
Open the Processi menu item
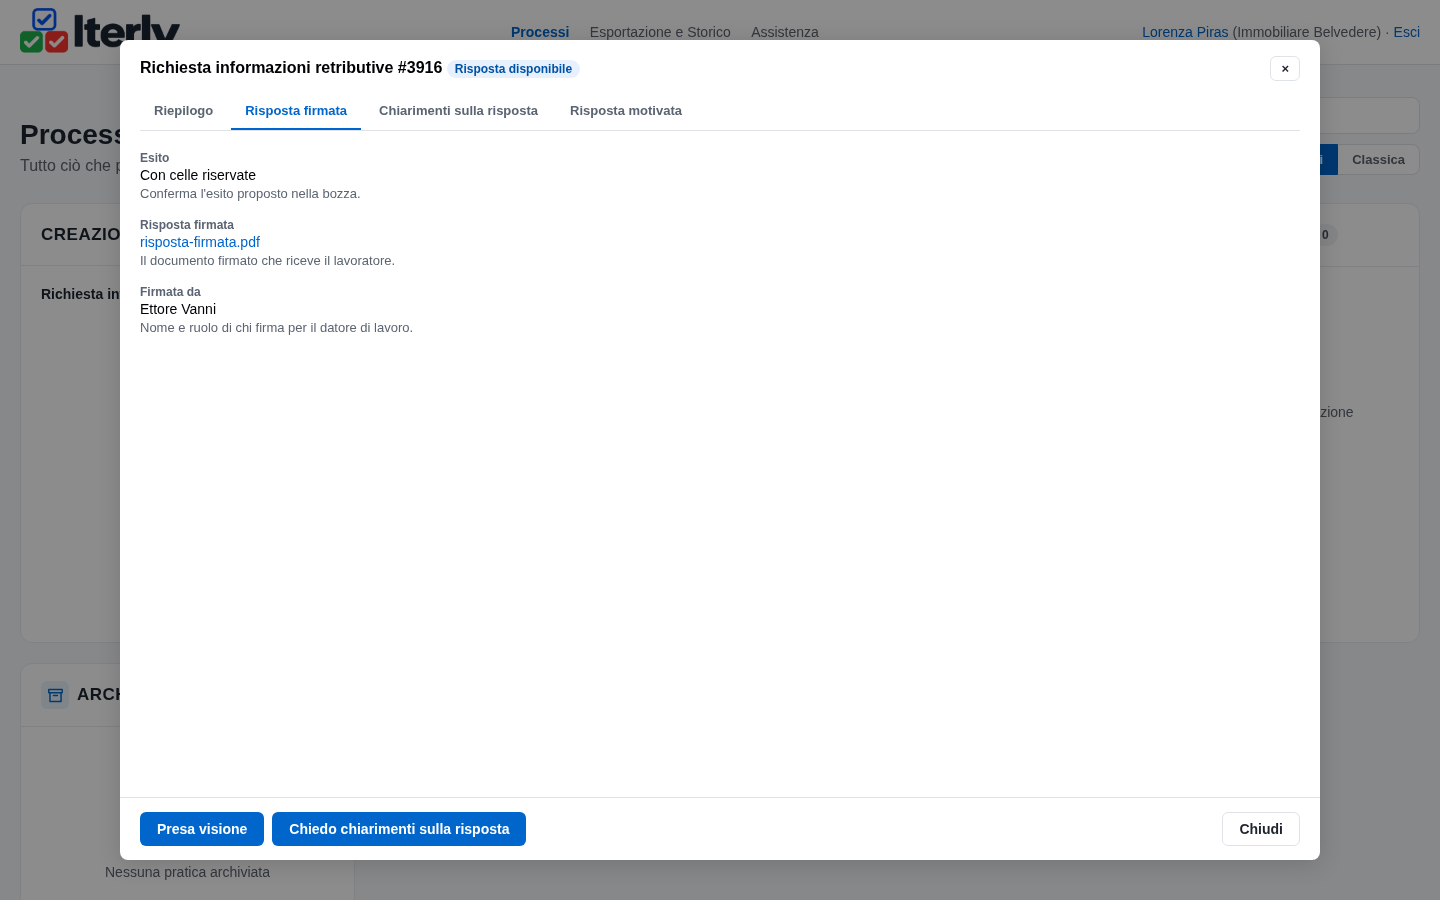click(540, 32)
